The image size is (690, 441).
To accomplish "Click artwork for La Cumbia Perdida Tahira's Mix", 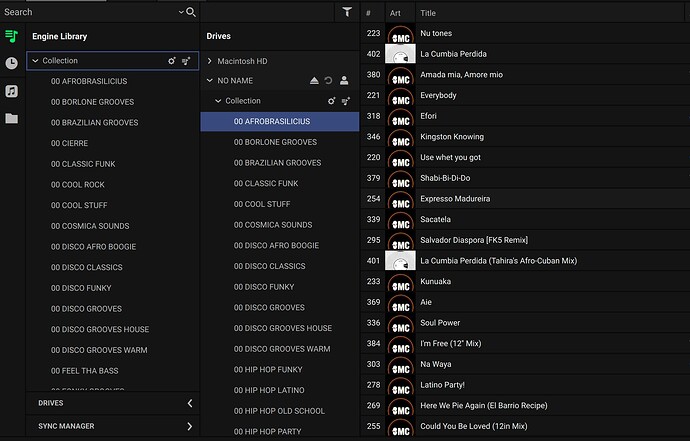I will (400, 261).
